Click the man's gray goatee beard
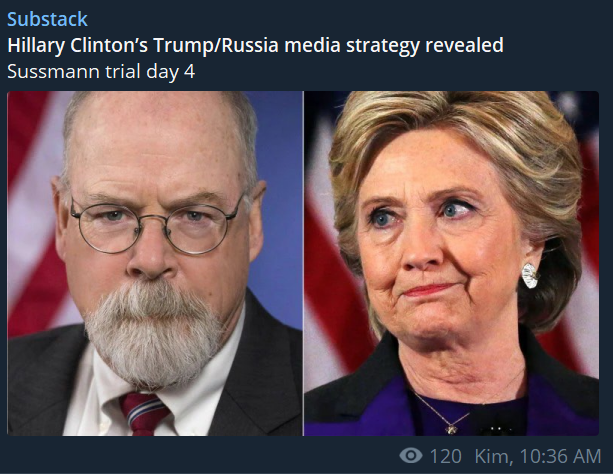The image size is (613, 474). tap(153, 332)
